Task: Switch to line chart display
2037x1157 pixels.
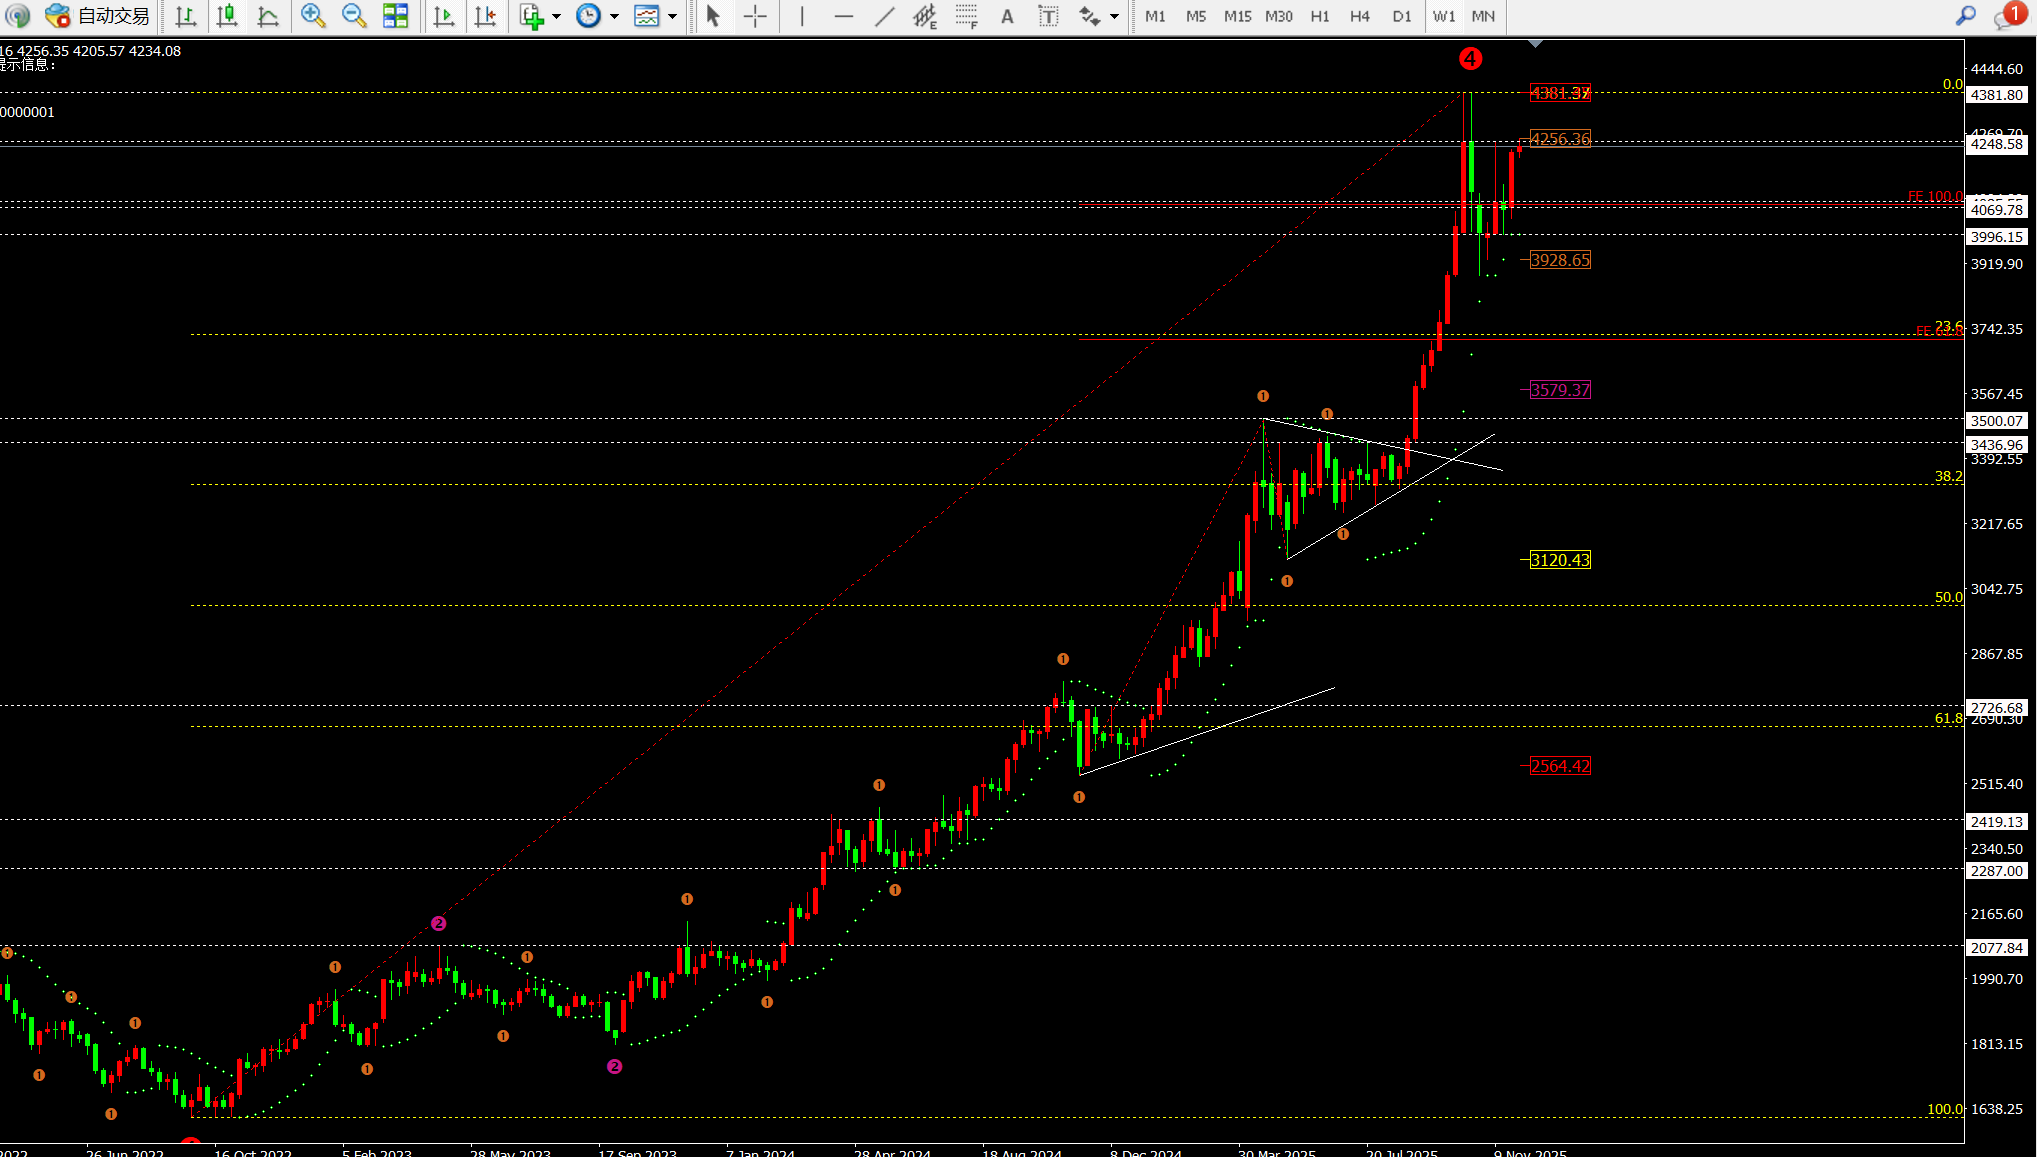Action: pyautogui.click(x=268, y=16)
